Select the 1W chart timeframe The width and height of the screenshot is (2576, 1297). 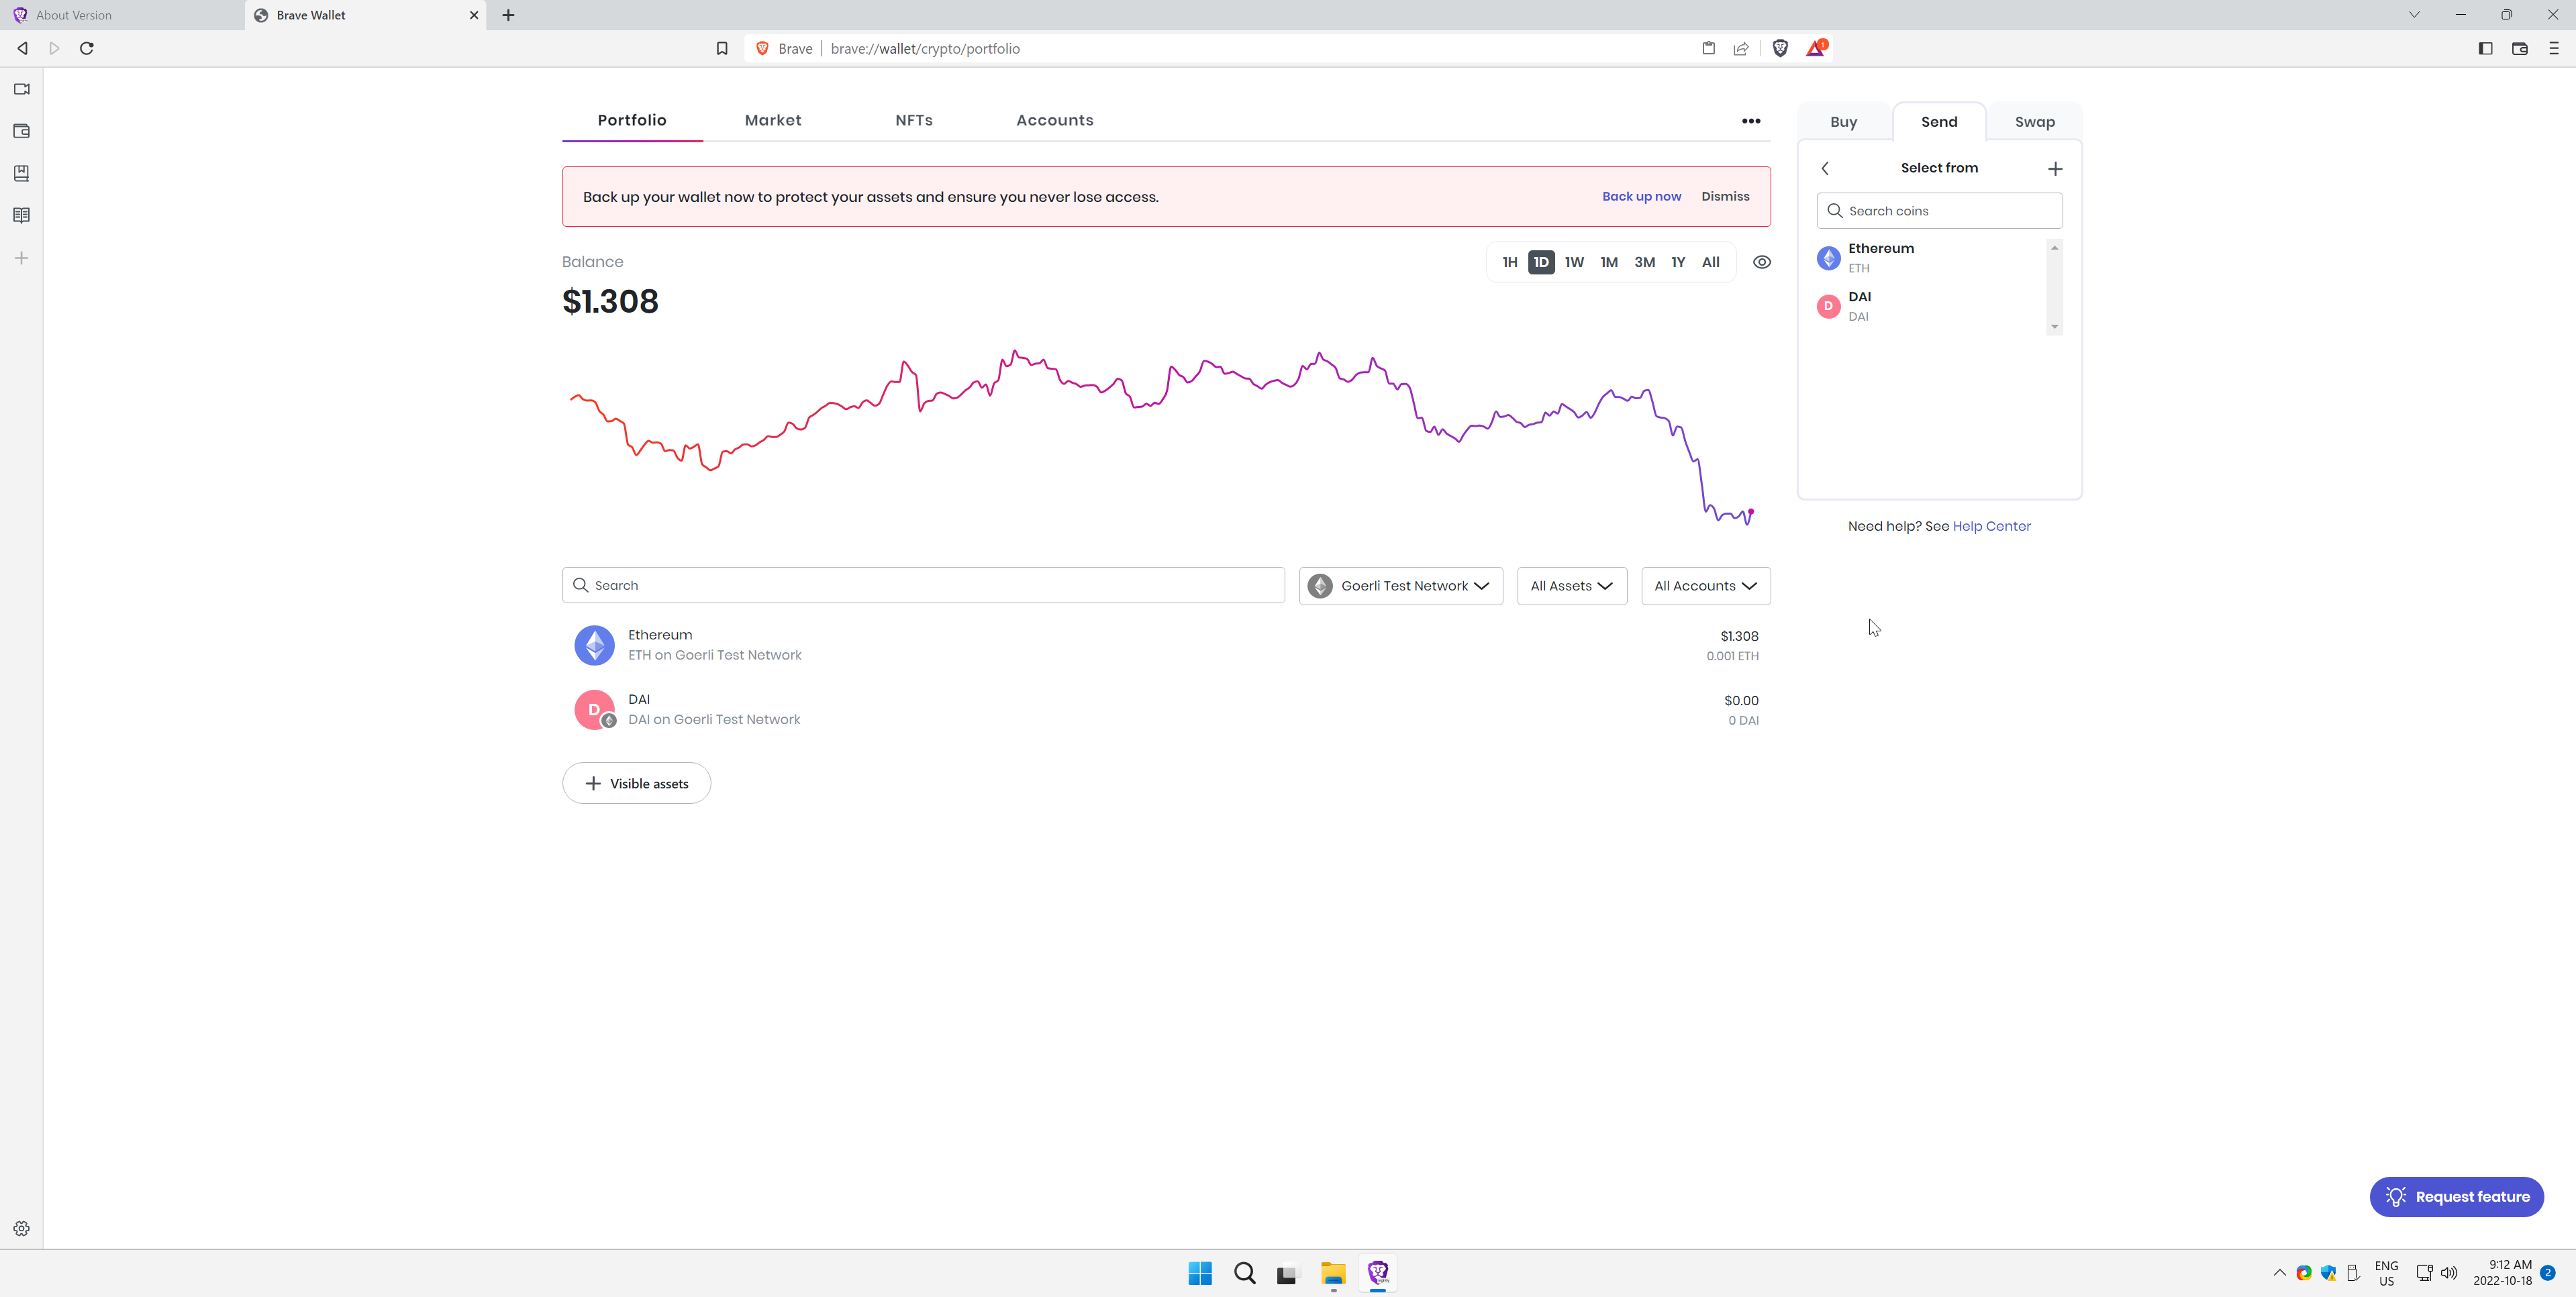point(1574,262)
